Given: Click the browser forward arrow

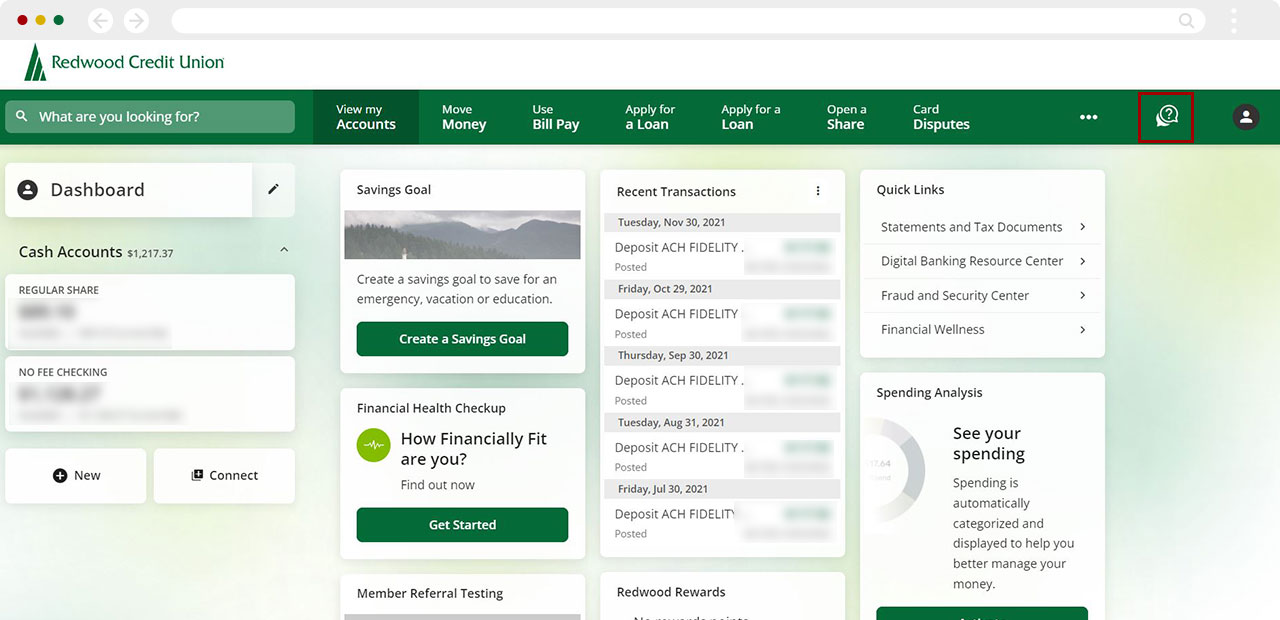Looking at the screenshot, I should (x=136, y=20).
